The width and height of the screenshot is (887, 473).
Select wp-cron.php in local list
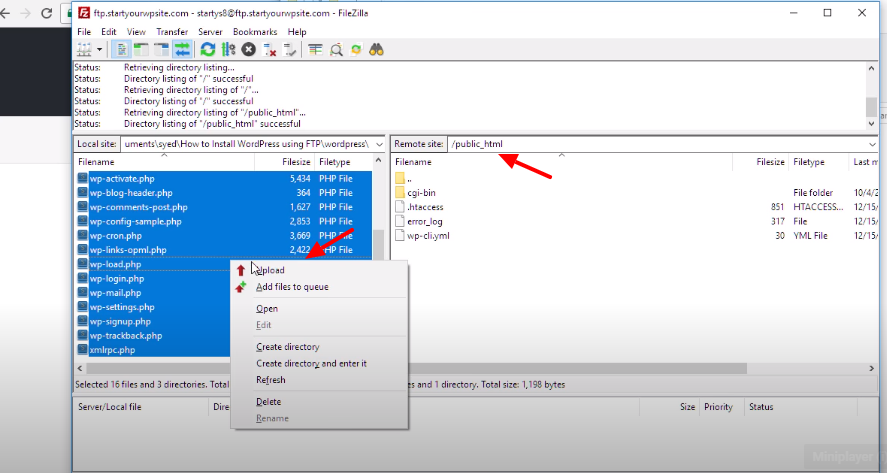[x=115, y=236]
